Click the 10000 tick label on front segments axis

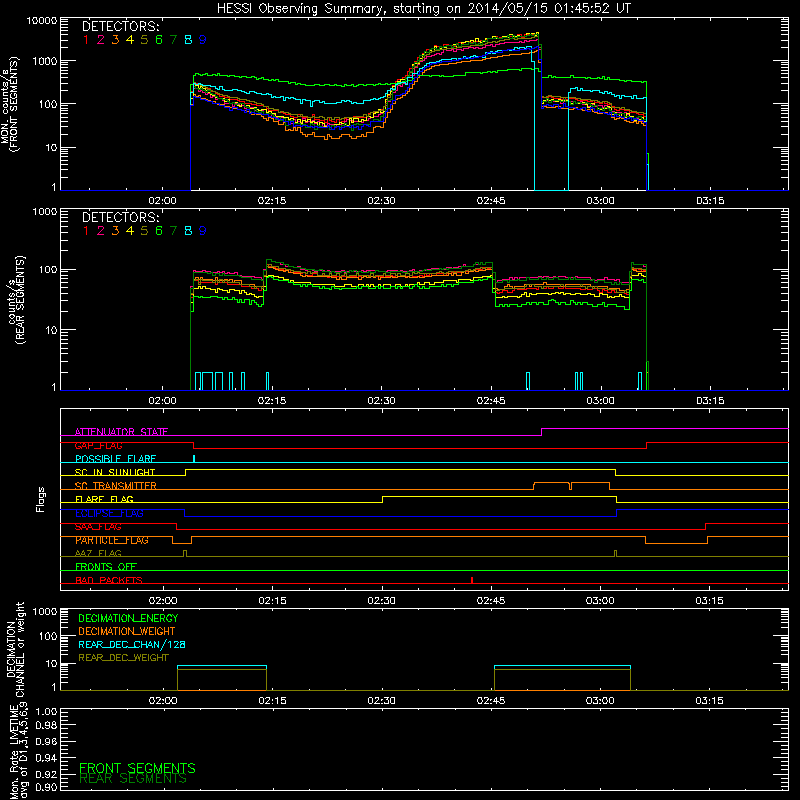pyautogui.click(x=42, y=20)
